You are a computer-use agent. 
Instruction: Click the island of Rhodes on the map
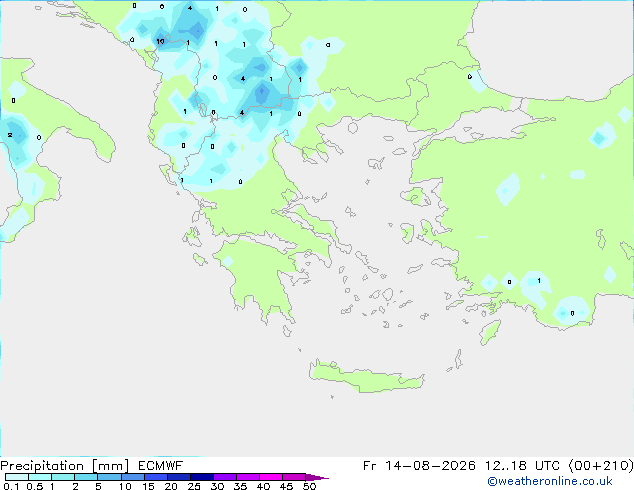[490, 332]
